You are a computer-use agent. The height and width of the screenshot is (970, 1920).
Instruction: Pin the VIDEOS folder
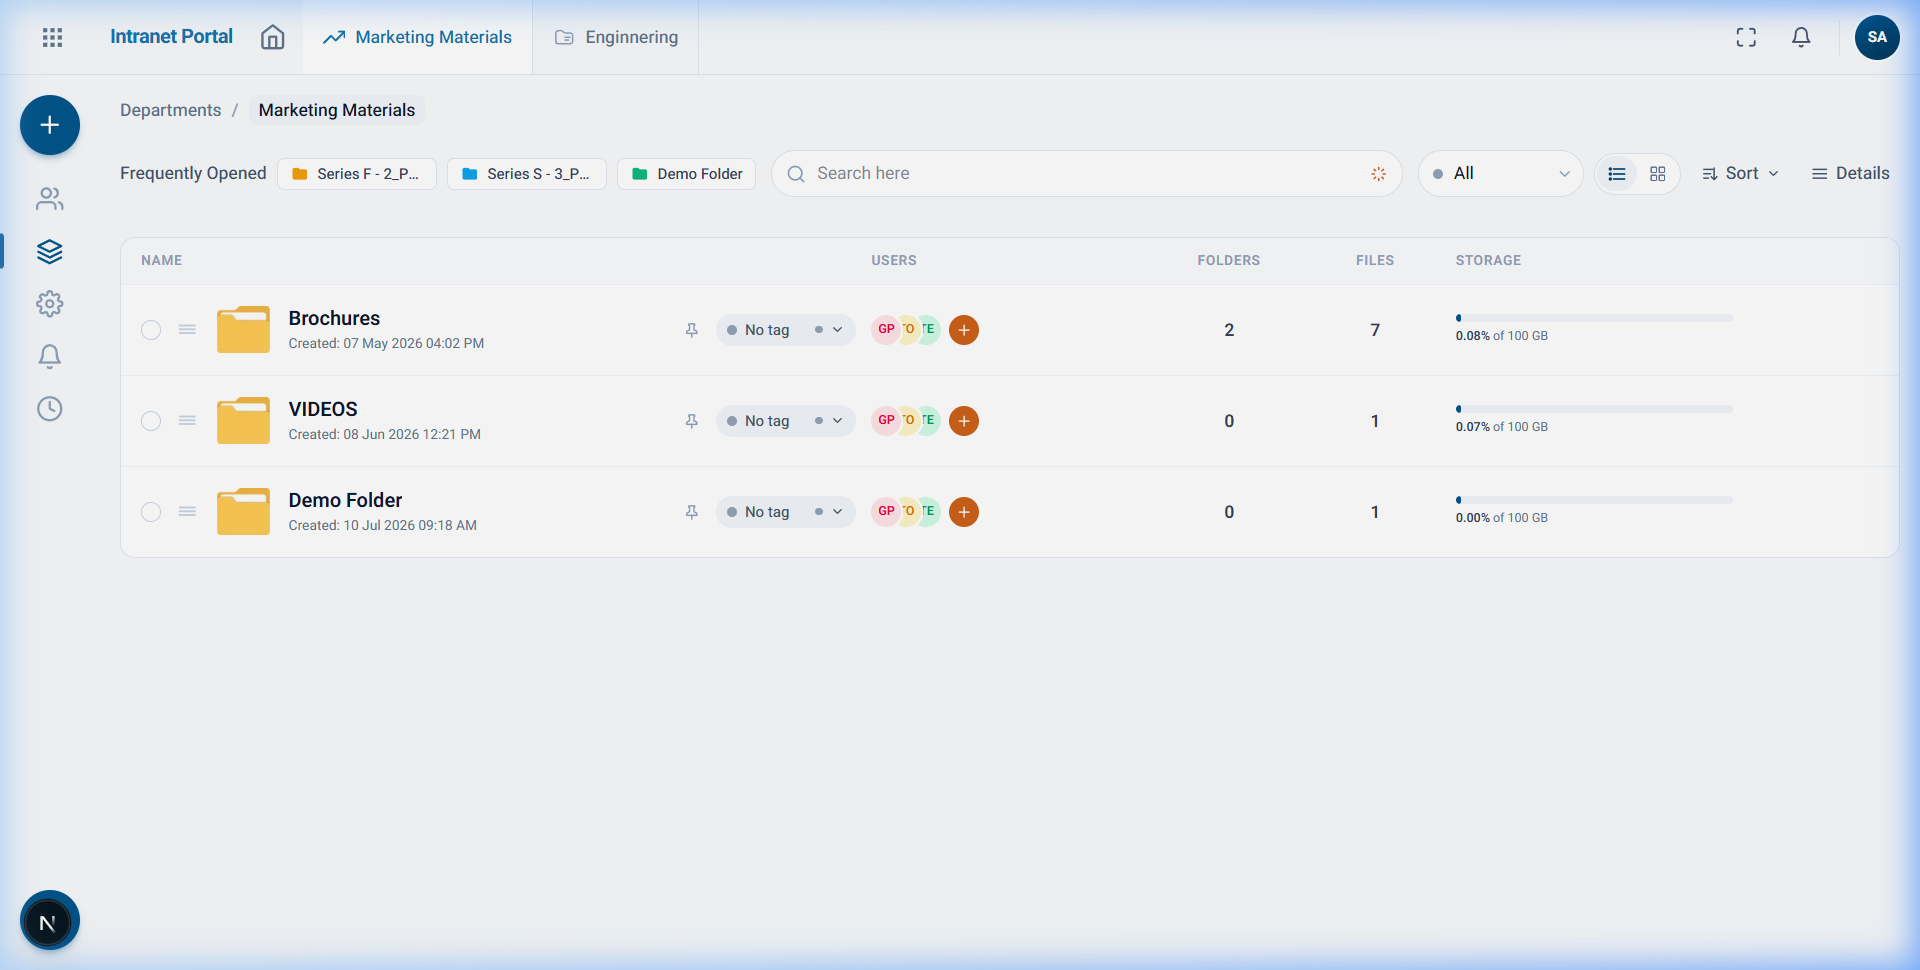691,421
